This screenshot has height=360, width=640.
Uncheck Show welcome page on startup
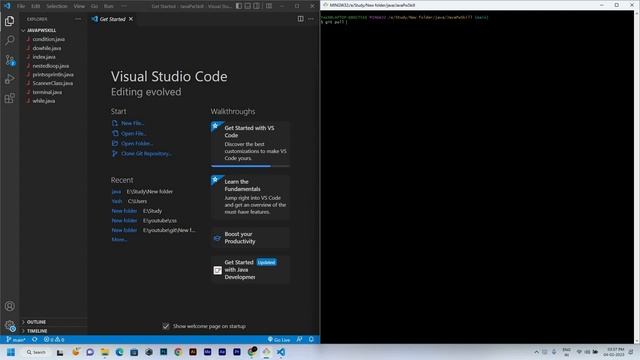166,326
